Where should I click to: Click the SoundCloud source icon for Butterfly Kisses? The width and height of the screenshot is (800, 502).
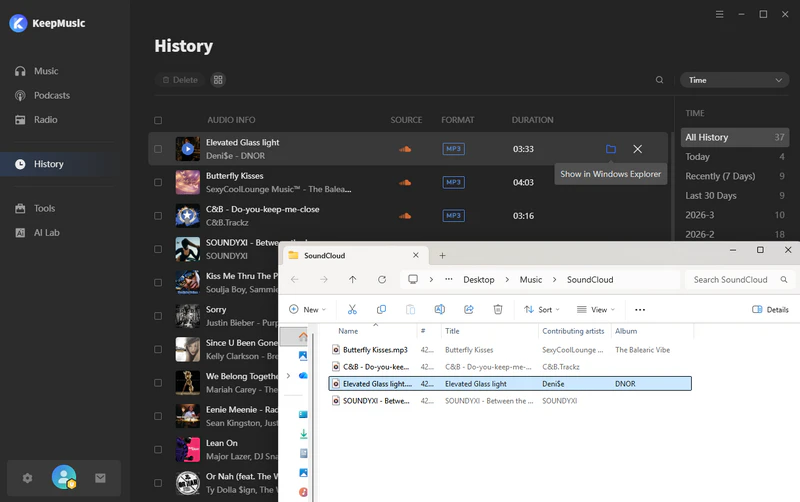pos(405,182)
